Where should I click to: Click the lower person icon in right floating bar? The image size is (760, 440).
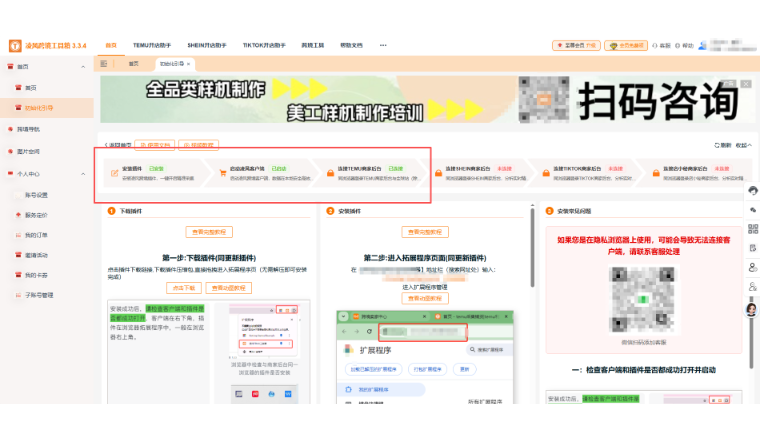(x=752, y=287)
